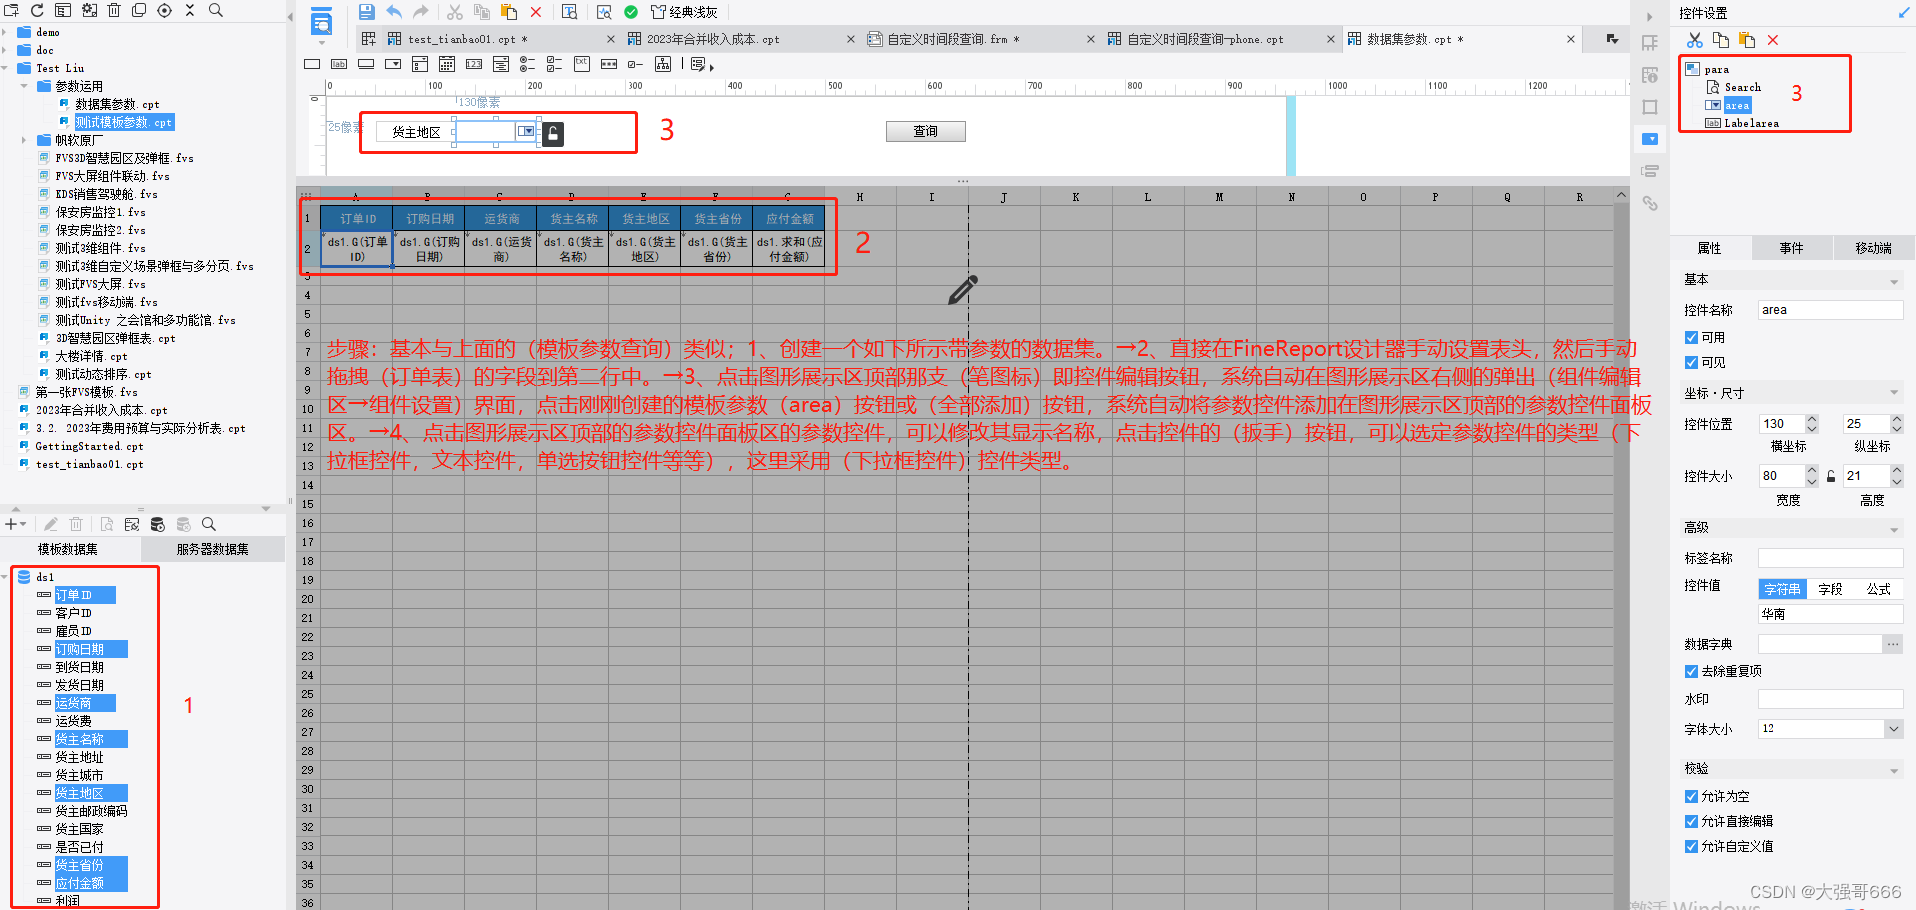
Task: Click the scissors cut icon in the top toolbar
Action: (x=455, y=12)
